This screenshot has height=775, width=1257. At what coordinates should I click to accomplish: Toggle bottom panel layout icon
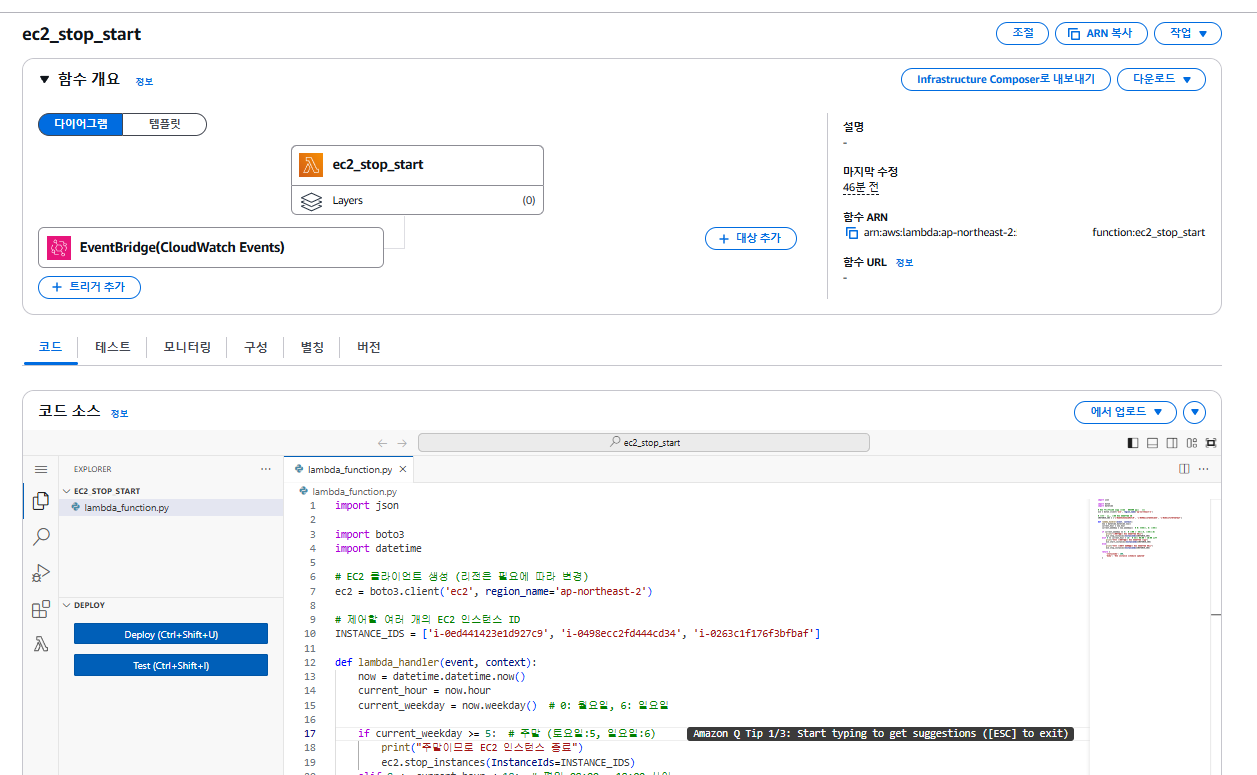click(1153, 443)
